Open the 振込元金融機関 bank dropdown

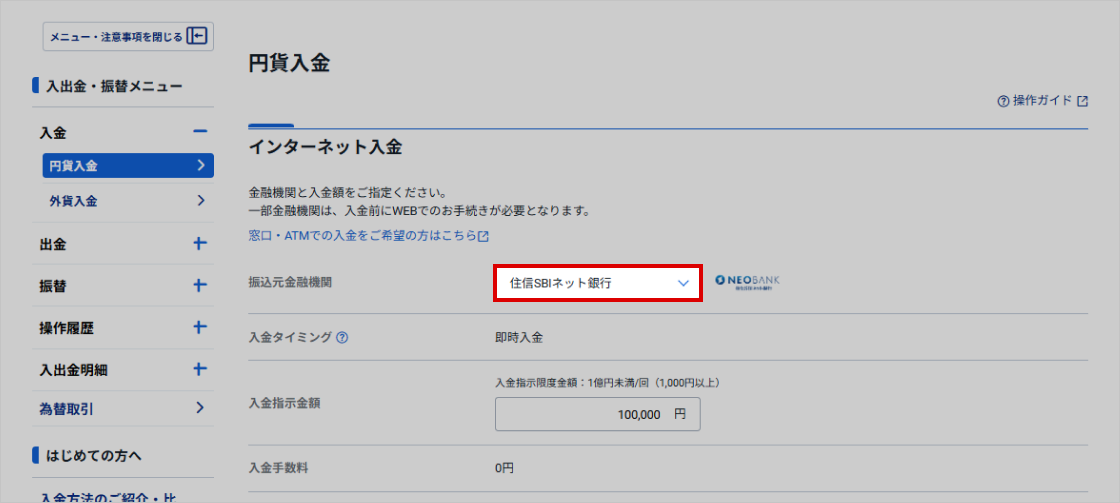pyautogui.click(x=598, y=283)
